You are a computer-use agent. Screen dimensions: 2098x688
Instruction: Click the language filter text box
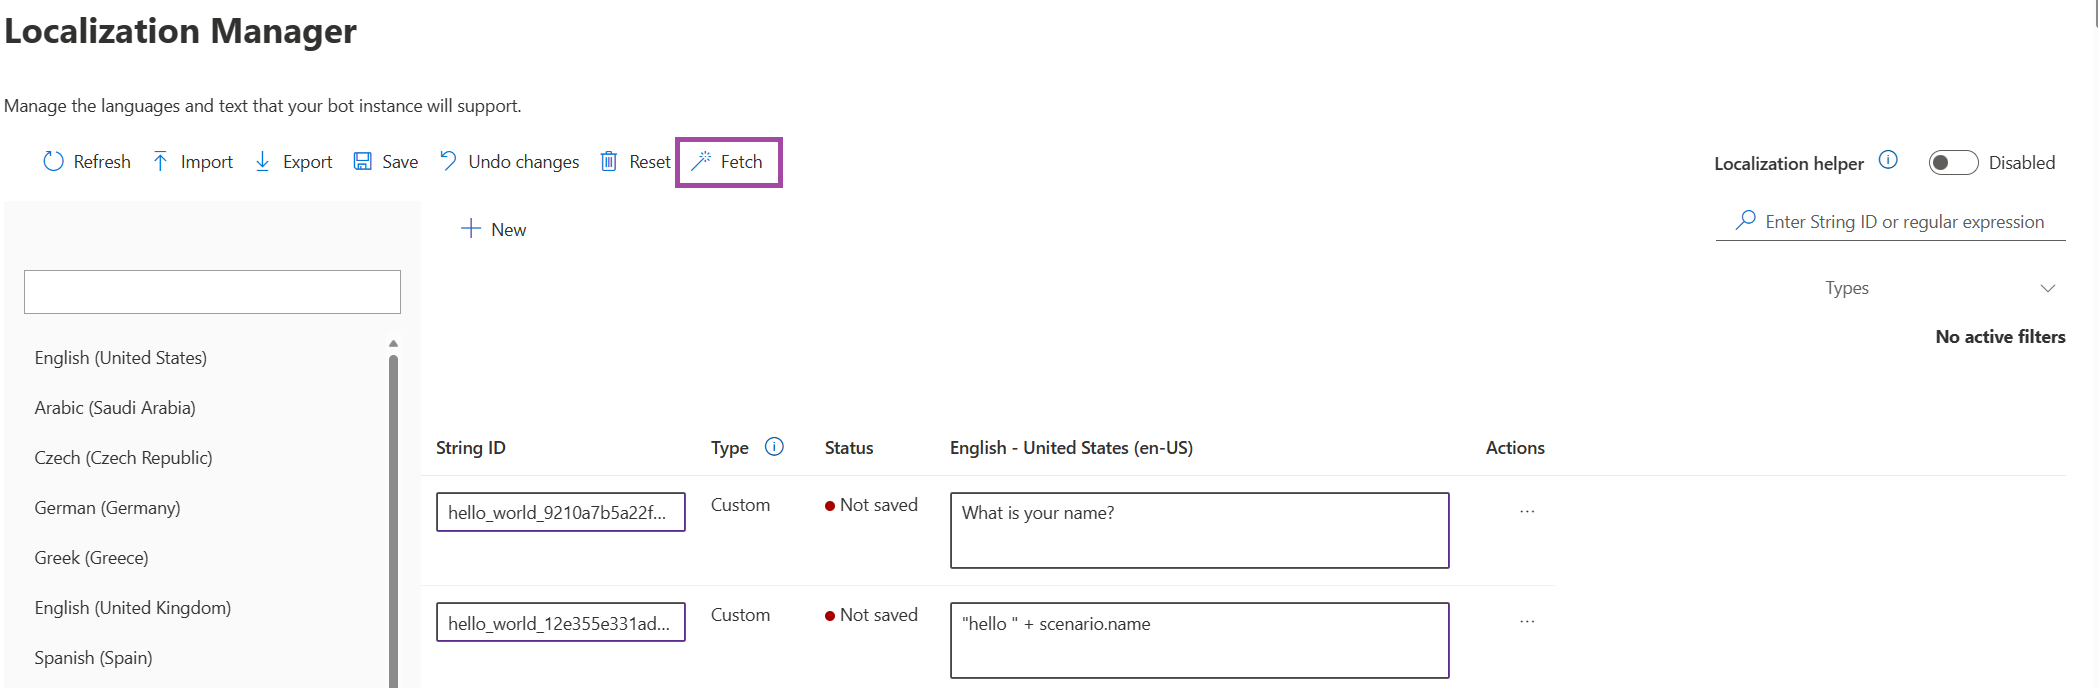[x=212, y=292]
